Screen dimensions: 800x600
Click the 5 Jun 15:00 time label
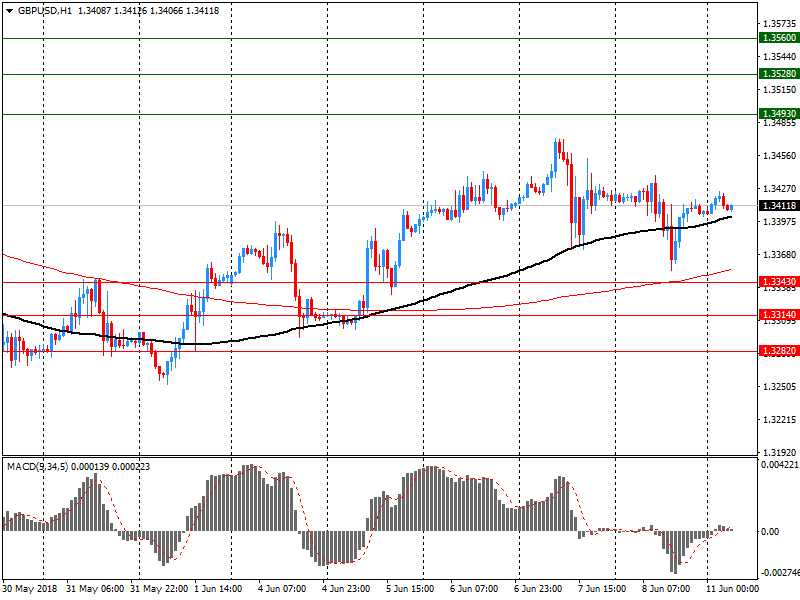(410, 589)
